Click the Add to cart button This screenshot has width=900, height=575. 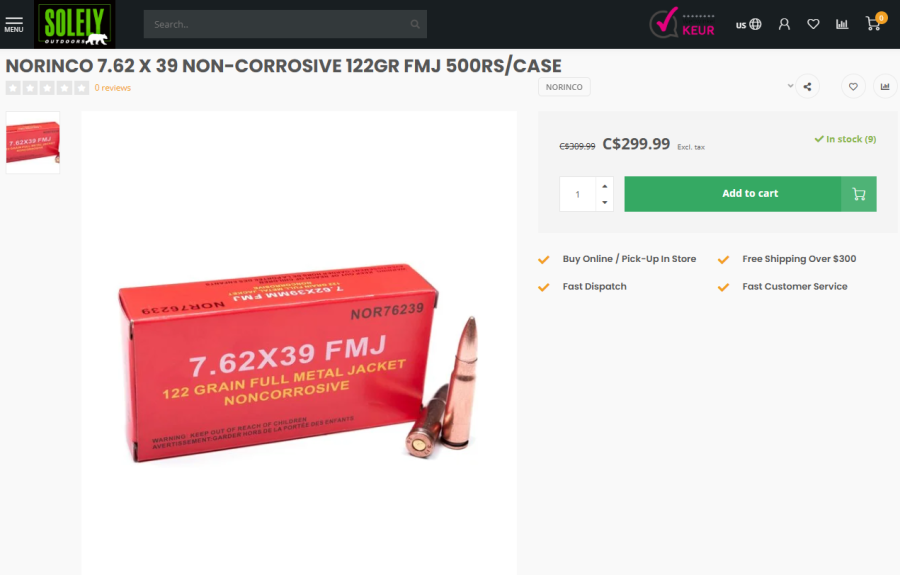[x=750, y=194]
